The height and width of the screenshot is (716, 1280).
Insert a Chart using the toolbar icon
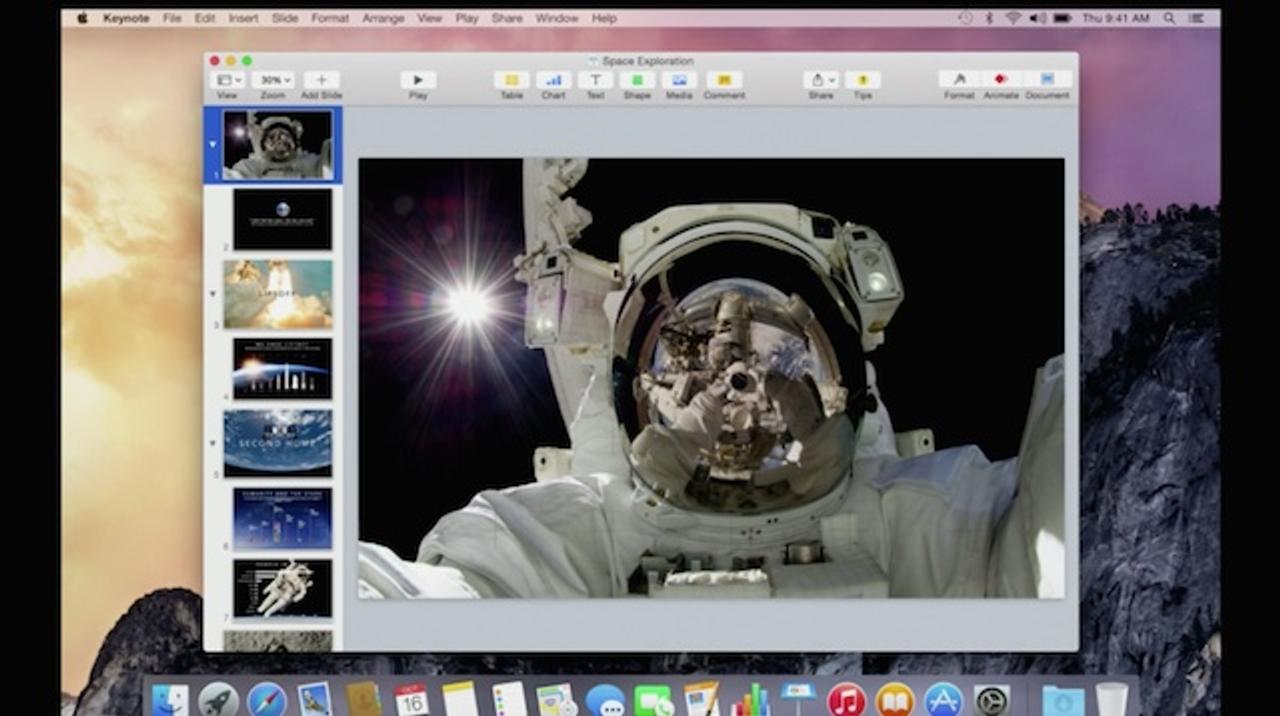pyautogui.click(x=553, y=81)
